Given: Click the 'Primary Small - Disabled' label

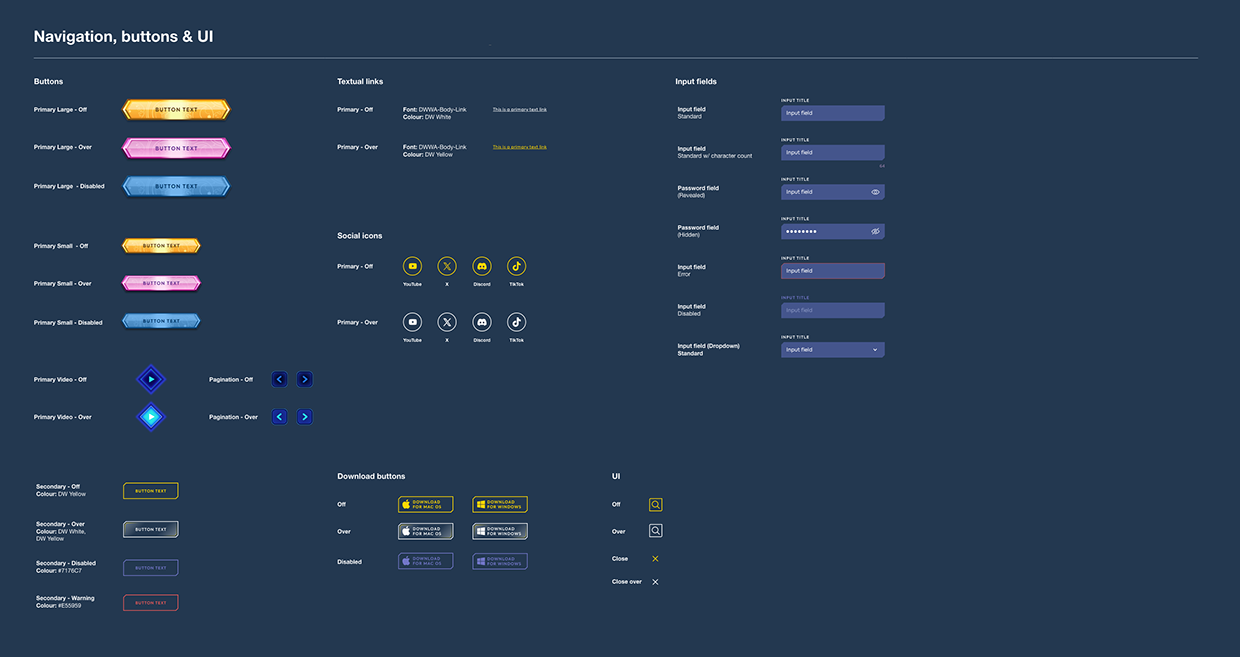Looking at the screenshot, I should point(68,322).
